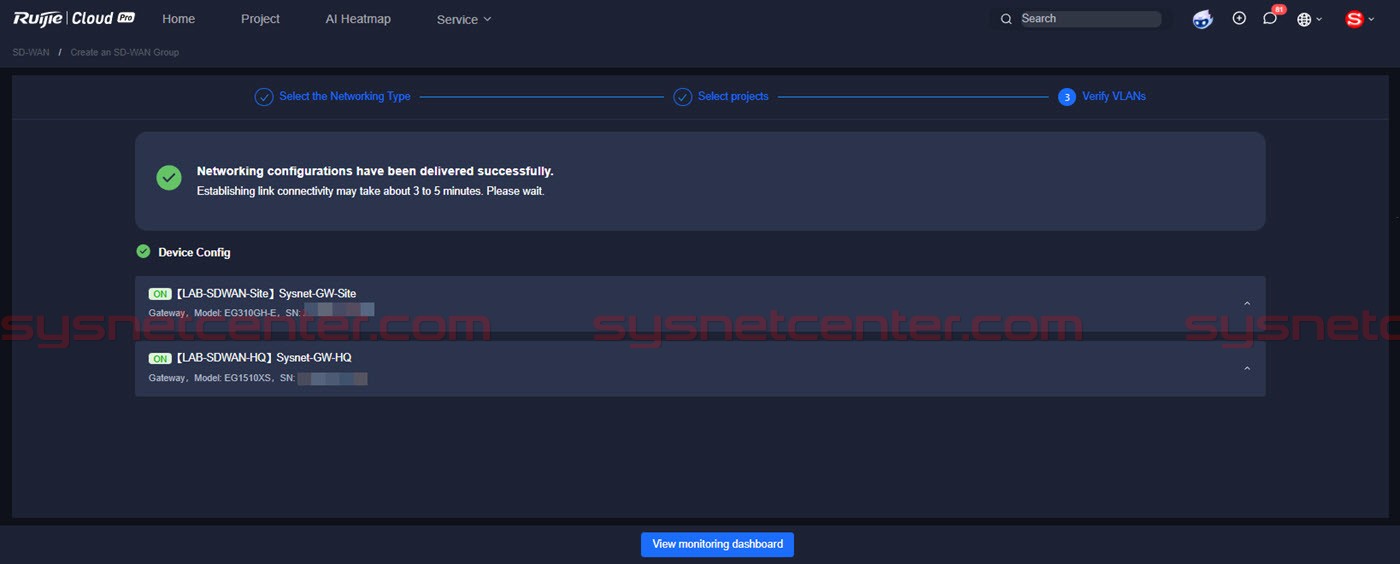Click View monitoring dashboard button

(717, 544)
